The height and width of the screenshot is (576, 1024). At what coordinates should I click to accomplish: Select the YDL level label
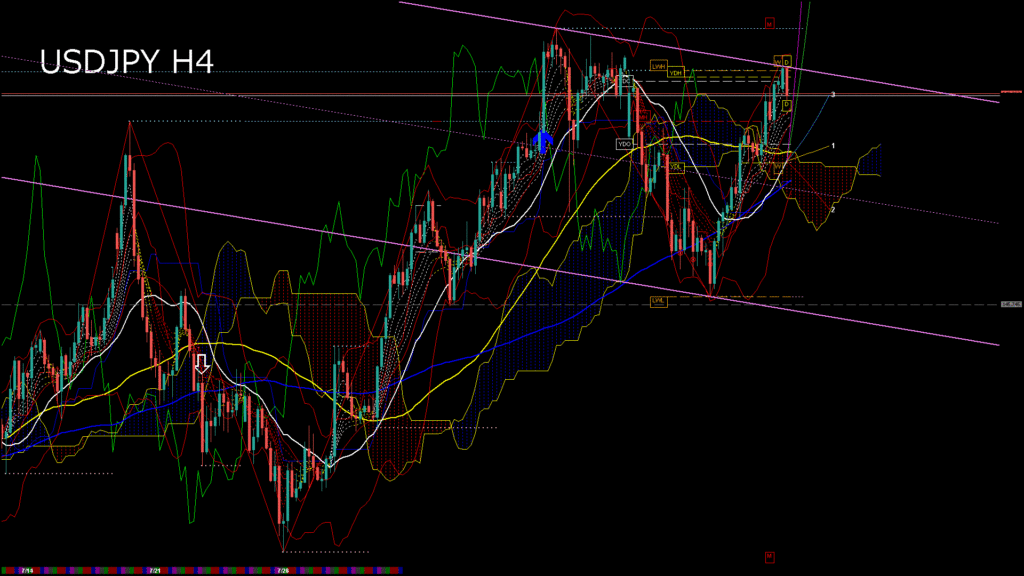(x=676, y=167)
